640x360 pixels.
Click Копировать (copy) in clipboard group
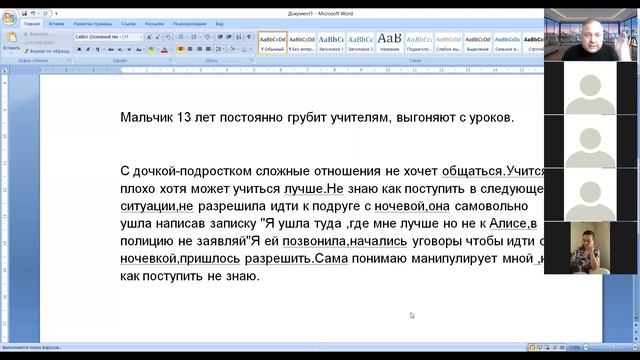(x=39, y=42)
